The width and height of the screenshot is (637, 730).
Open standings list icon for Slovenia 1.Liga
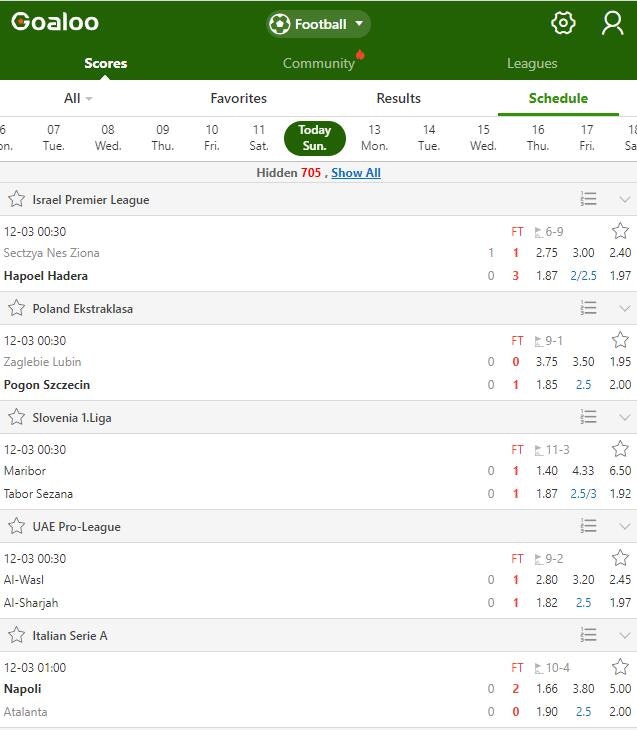588,417
